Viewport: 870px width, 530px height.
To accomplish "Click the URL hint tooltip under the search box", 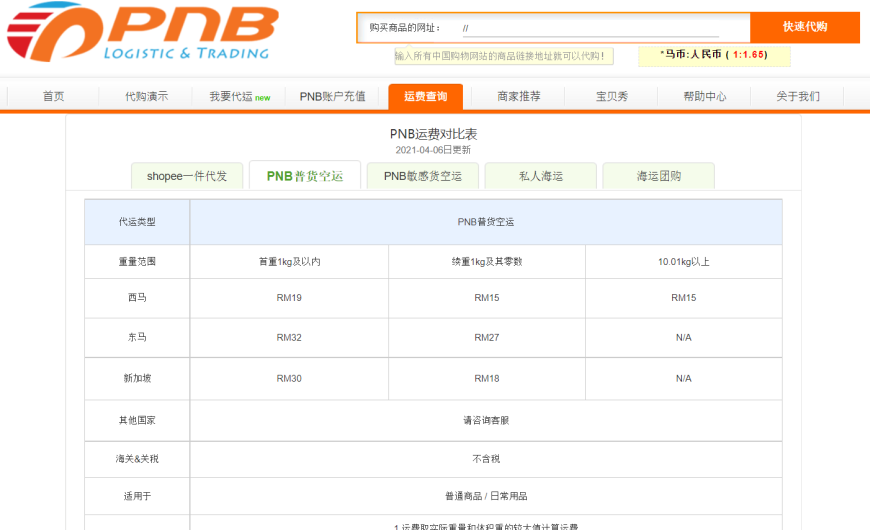I will pos(503,56).
